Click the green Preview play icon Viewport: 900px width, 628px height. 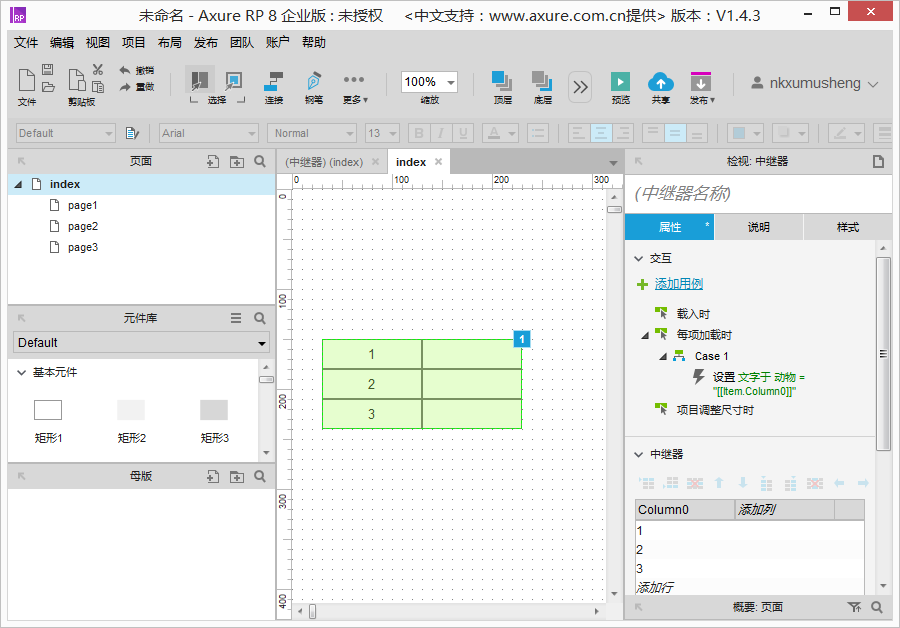point(620,82)
